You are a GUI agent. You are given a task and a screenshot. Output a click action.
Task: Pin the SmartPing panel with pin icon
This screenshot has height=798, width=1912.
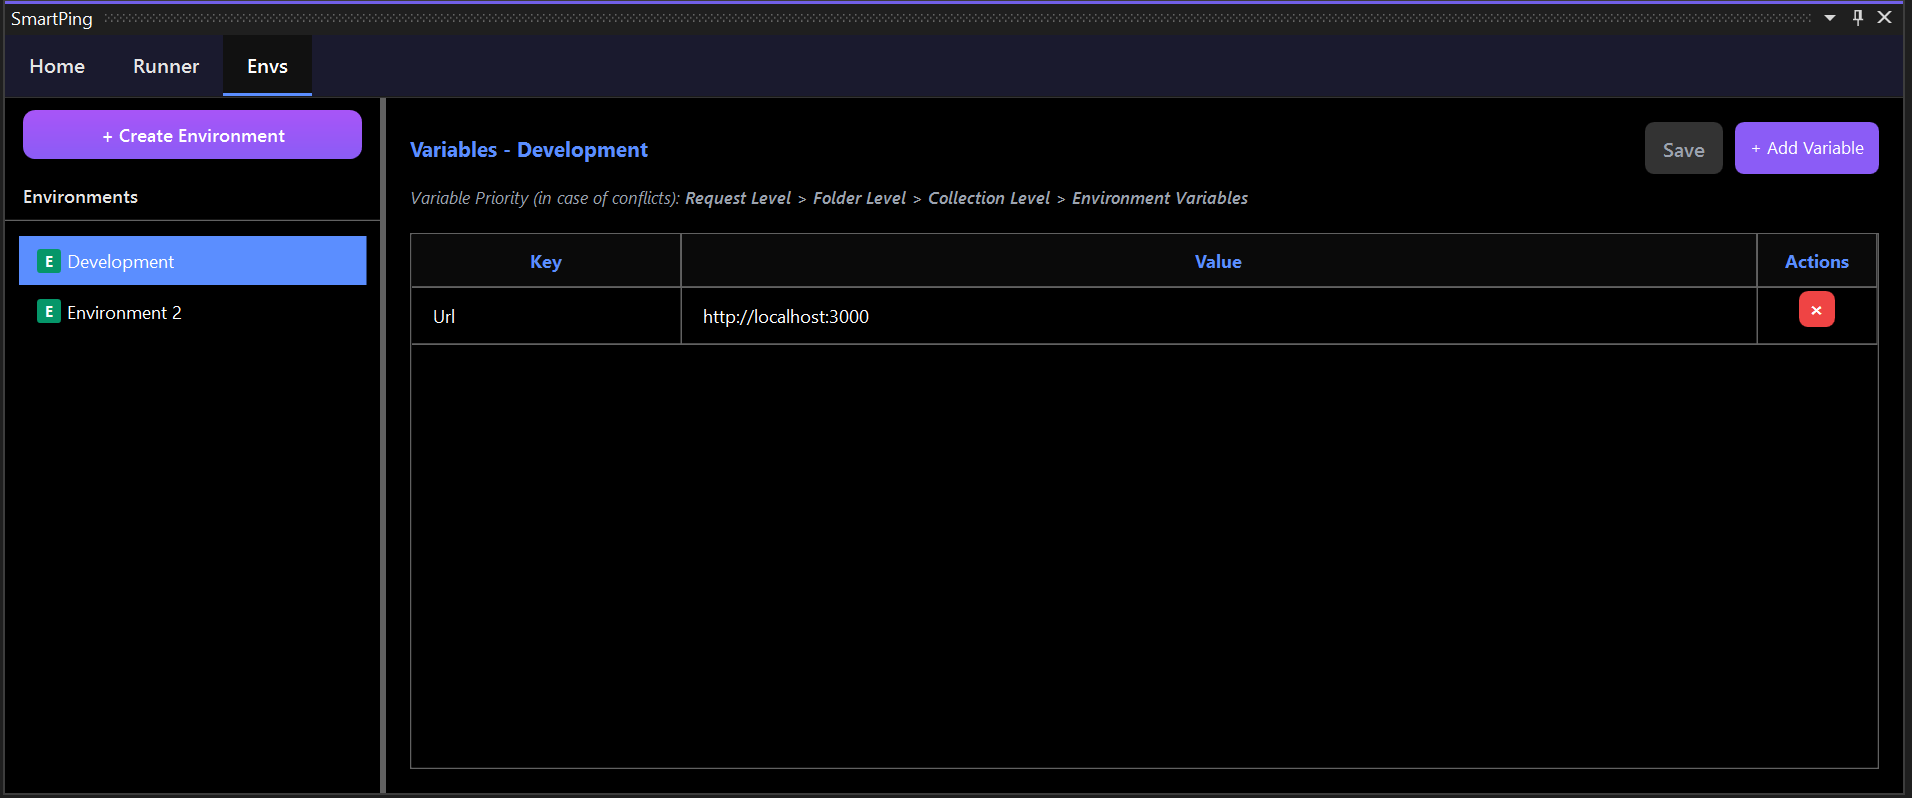1858,18
